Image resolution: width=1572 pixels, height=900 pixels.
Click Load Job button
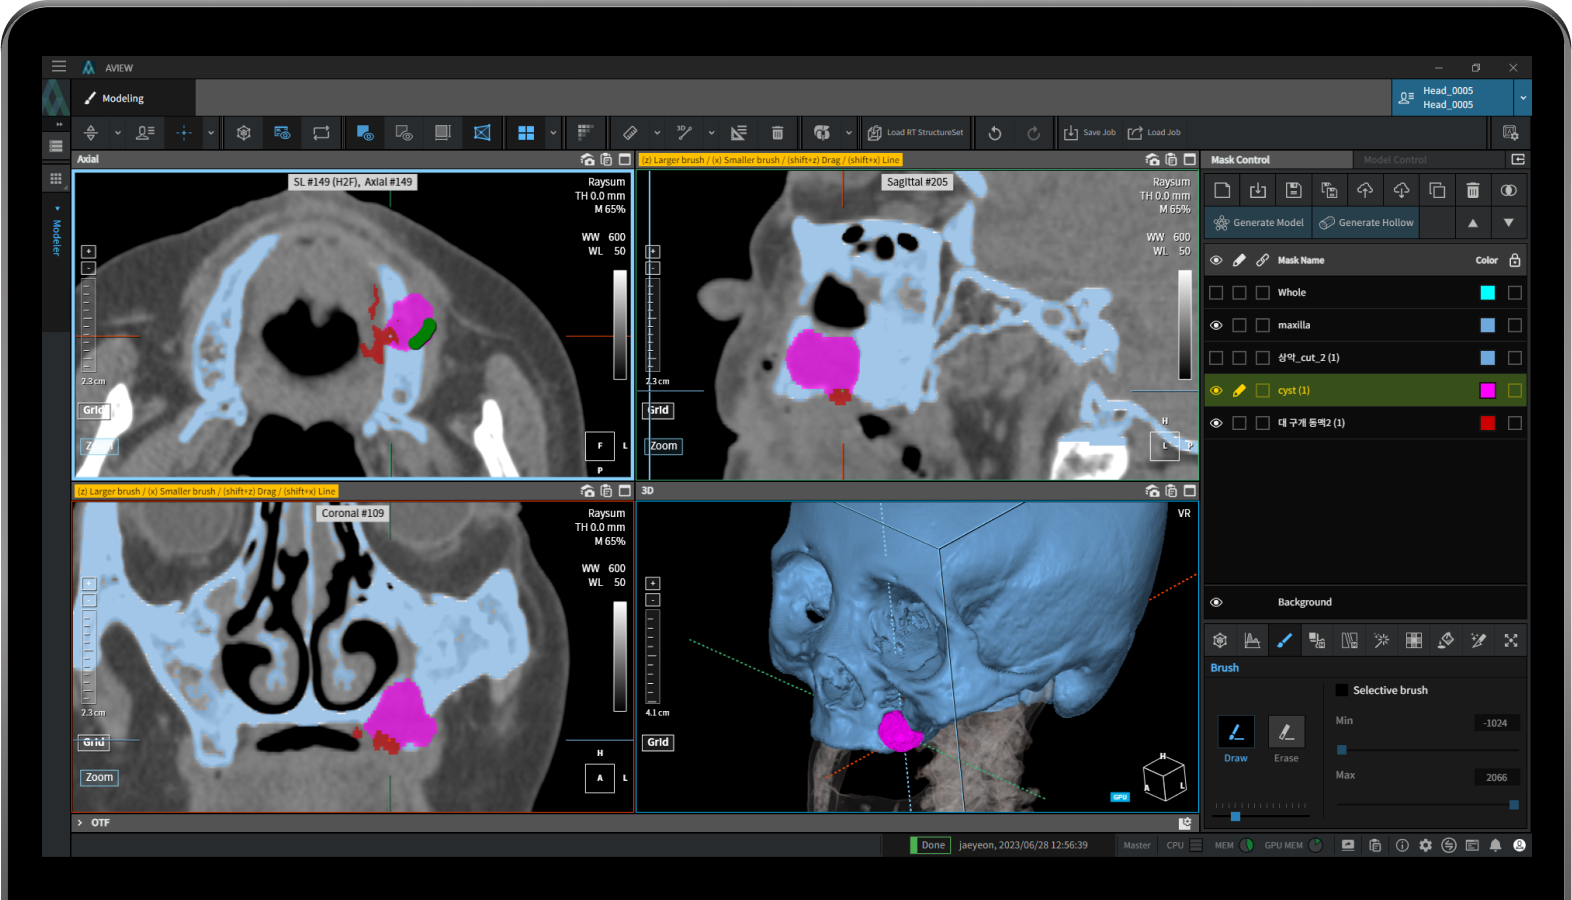point(1154,132)
